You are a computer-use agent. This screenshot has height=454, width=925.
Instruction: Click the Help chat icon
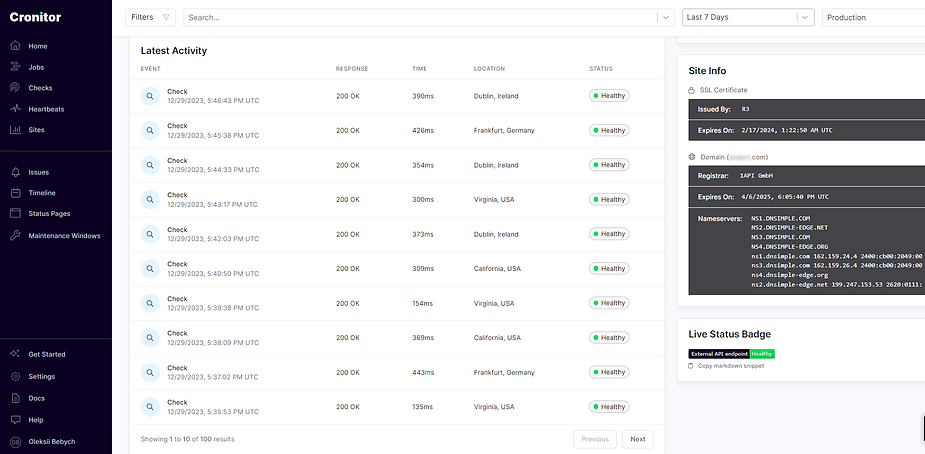[15, 420]
